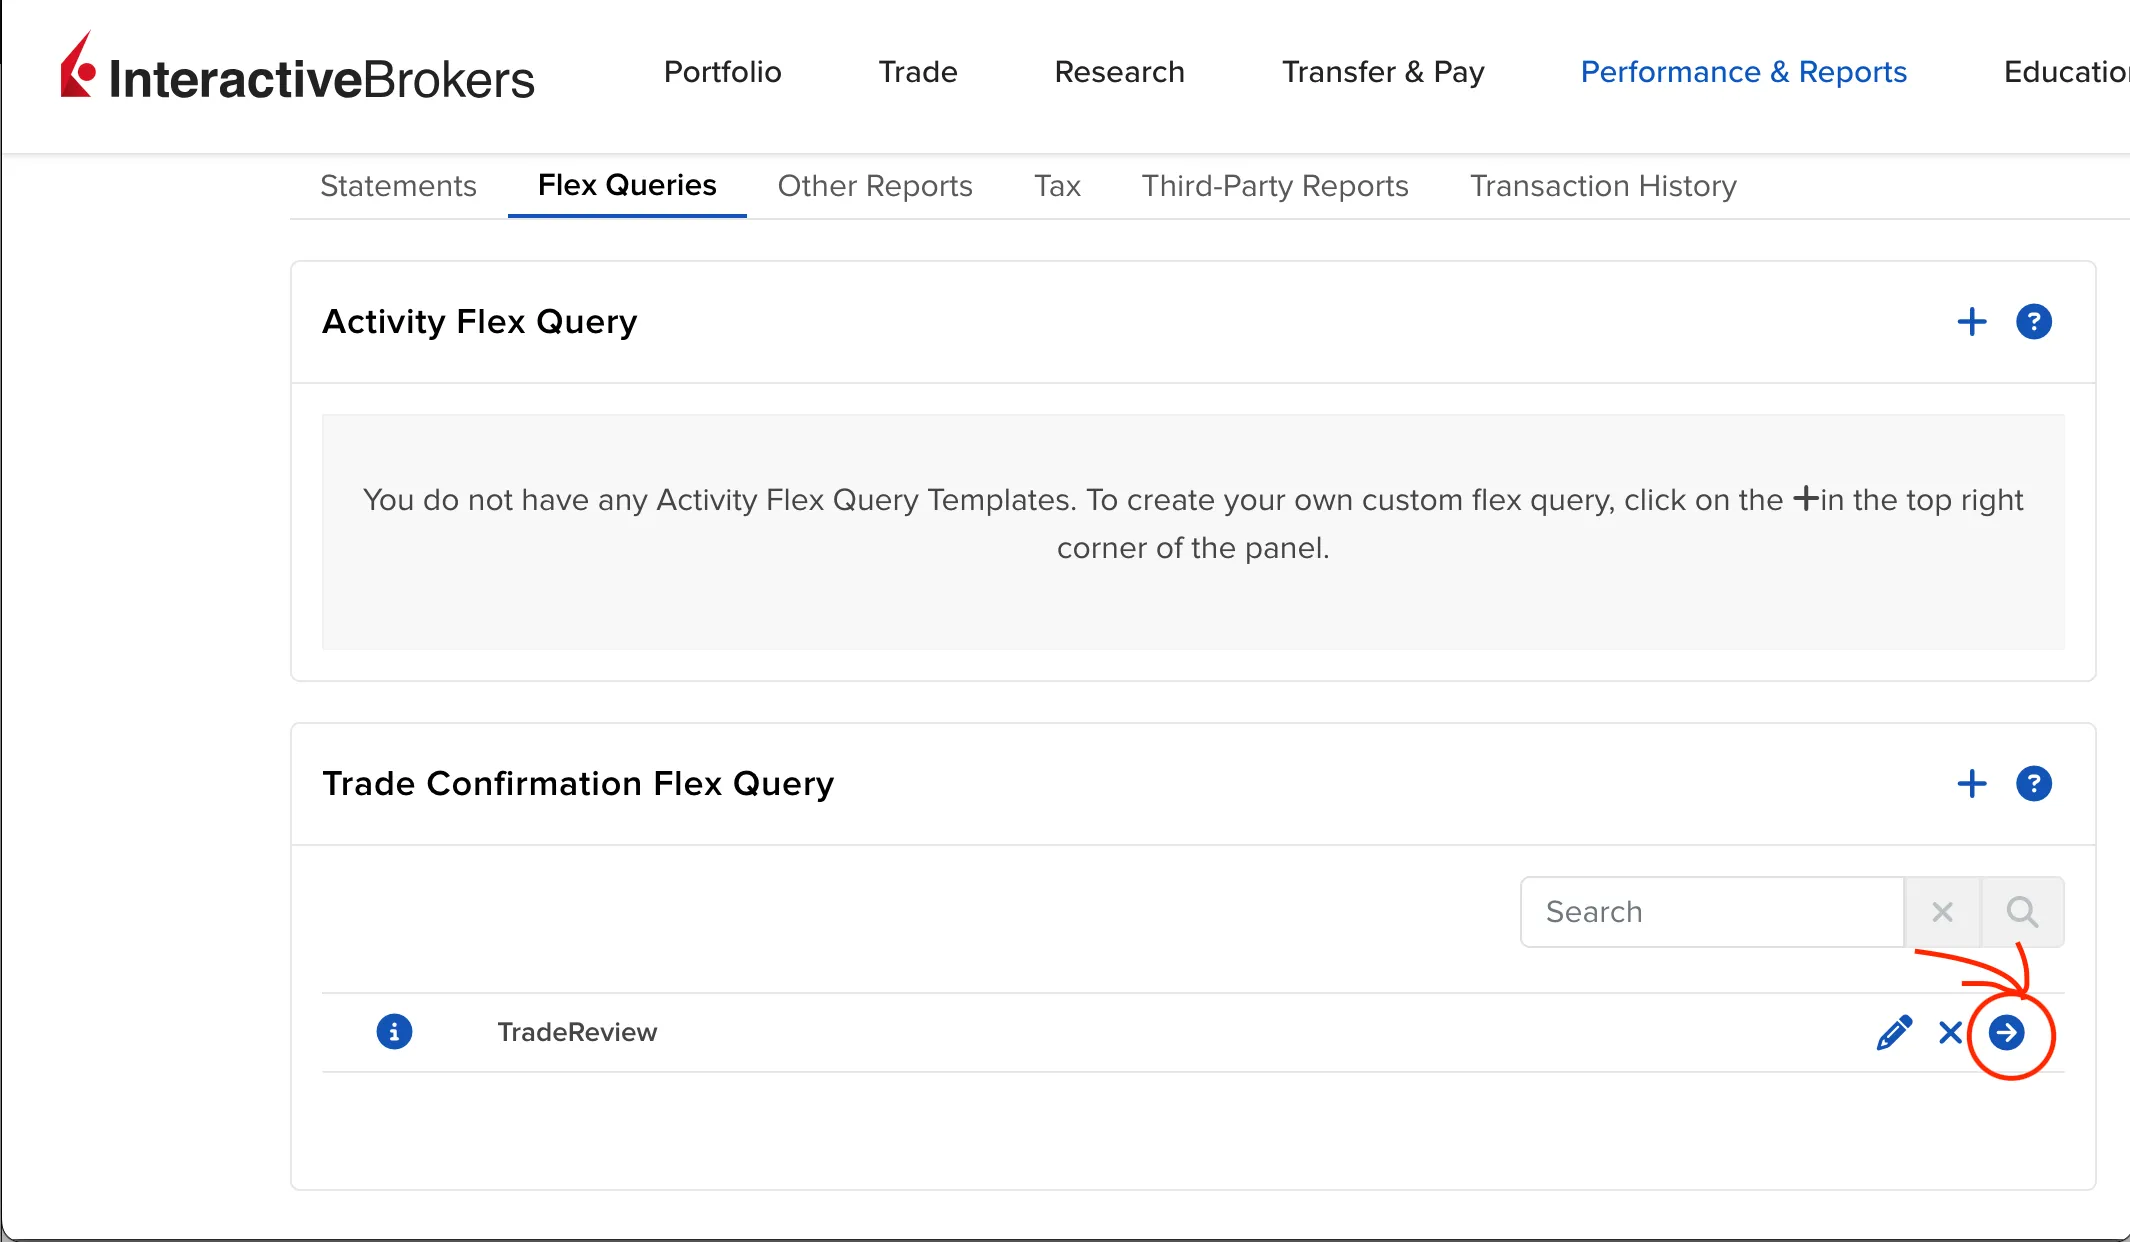Open the Tax tab
2130x1242 pixels.
coord(1057,186)
